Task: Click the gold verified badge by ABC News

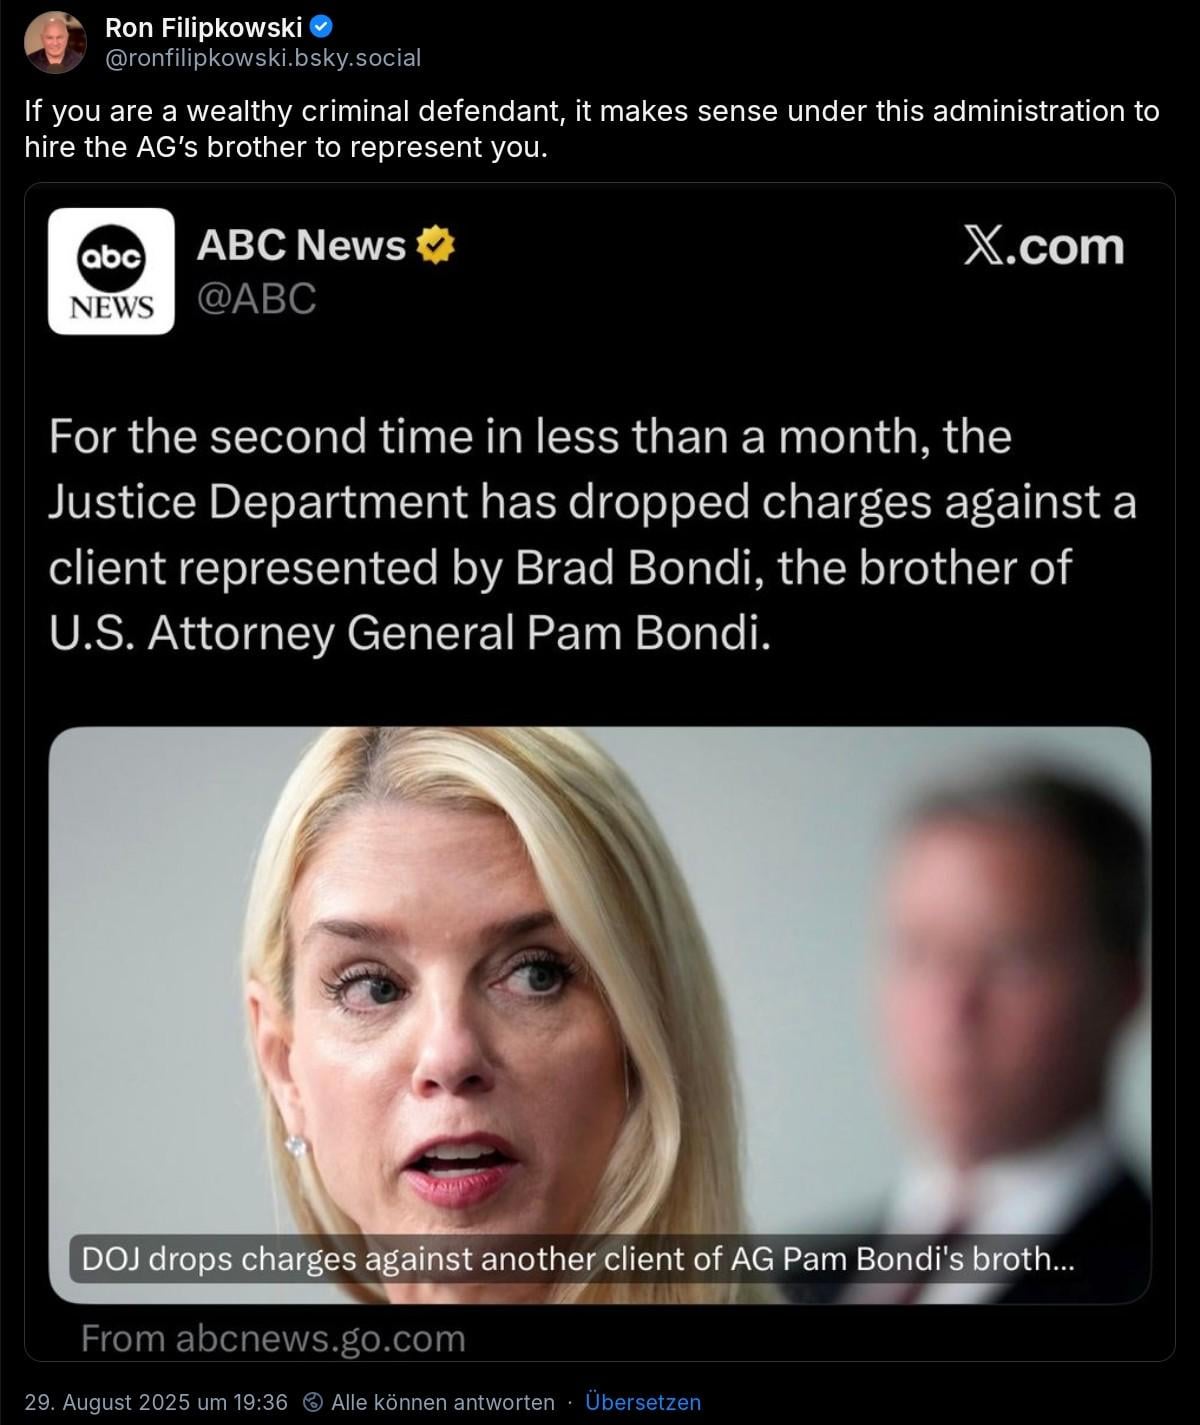Action: [436, 245]
